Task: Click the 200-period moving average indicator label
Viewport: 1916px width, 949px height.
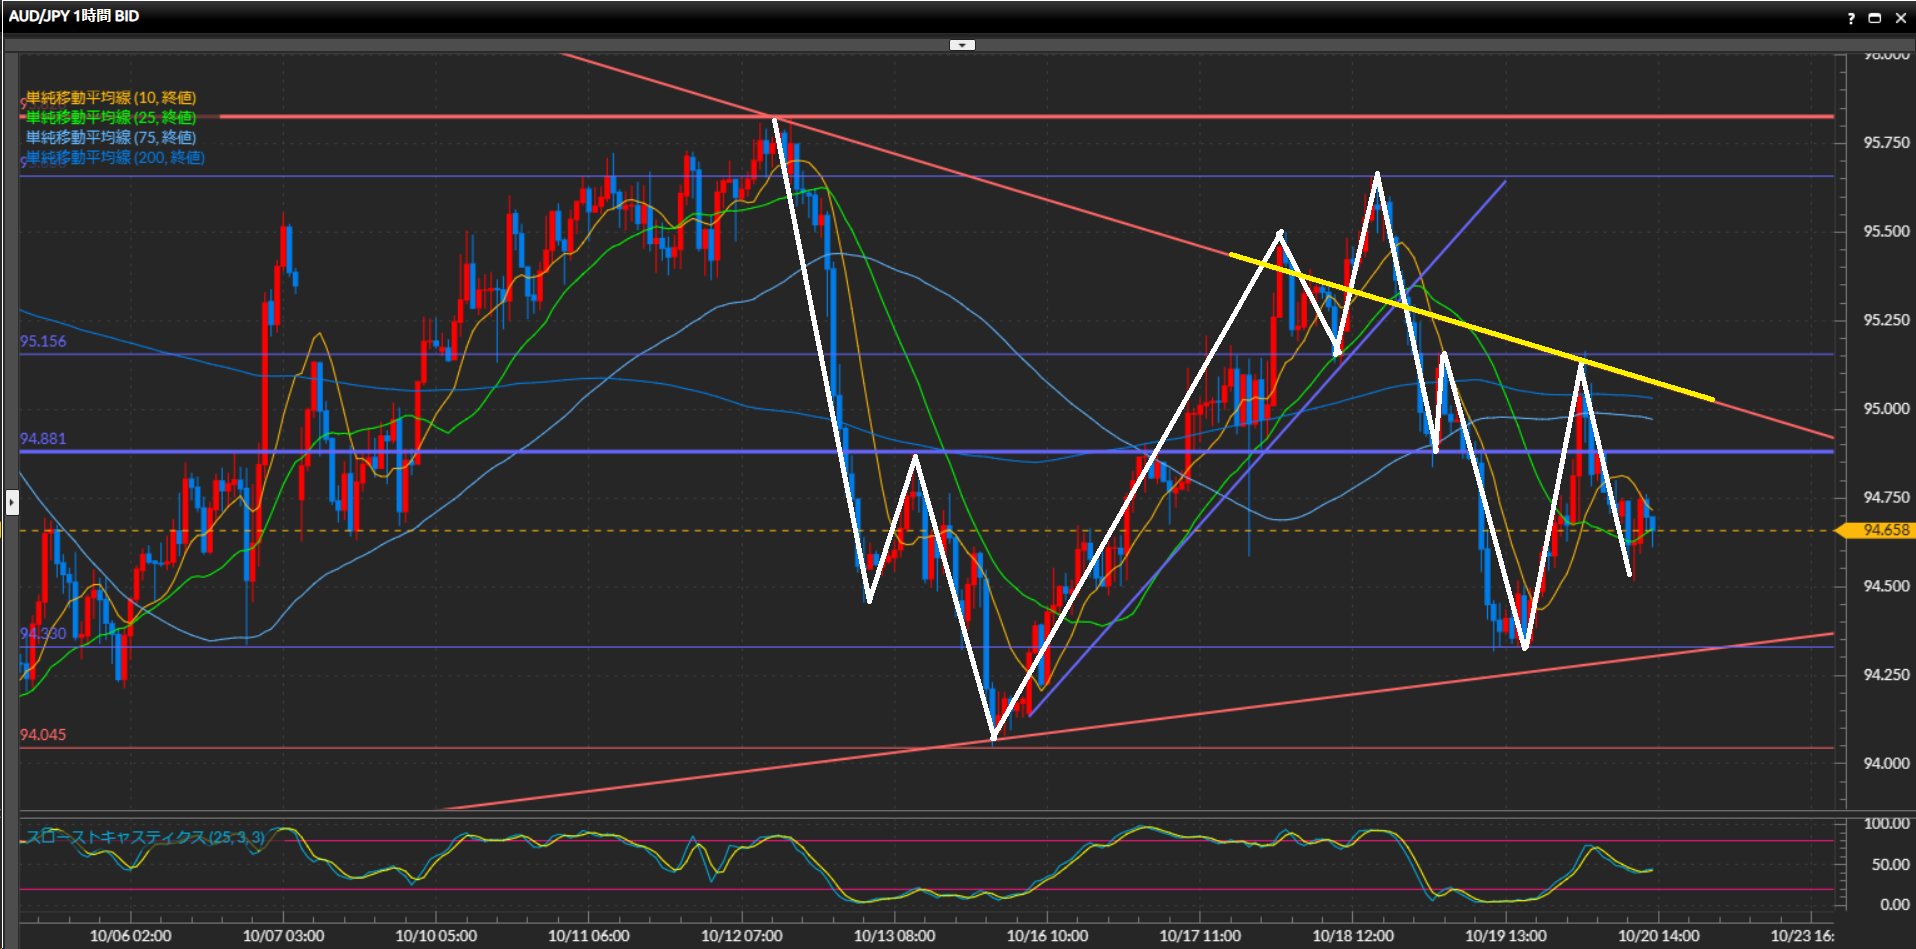Action: coord(115,158)
